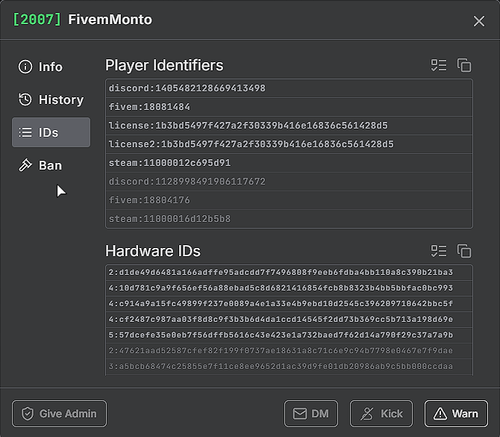
Task: Select fivem:18081484 identifier row
Action: click(289, 107)
